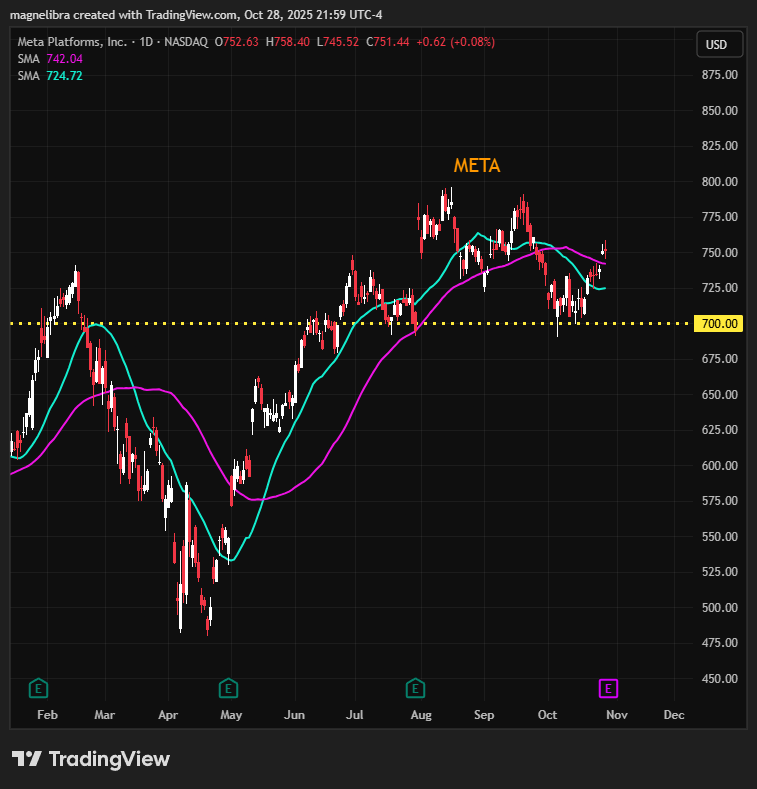Image resolution: width=757 pixels, height=789 pixels.
Task: Click the Oct label on time axis
Action: coord(548,715)
